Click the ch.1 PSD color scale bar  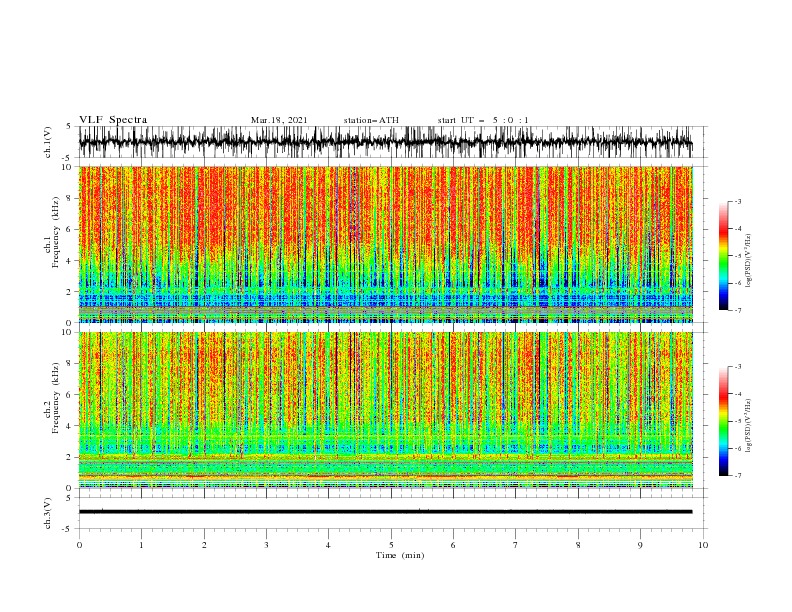[x=723, y=256]
